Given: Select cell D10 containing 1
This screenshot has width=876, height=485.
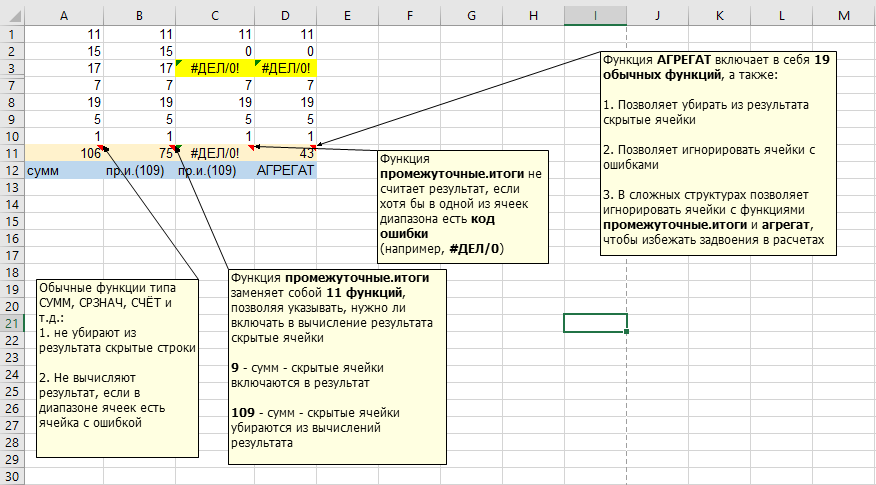Looking at the screenshot, I should click(x=285, y=136).
